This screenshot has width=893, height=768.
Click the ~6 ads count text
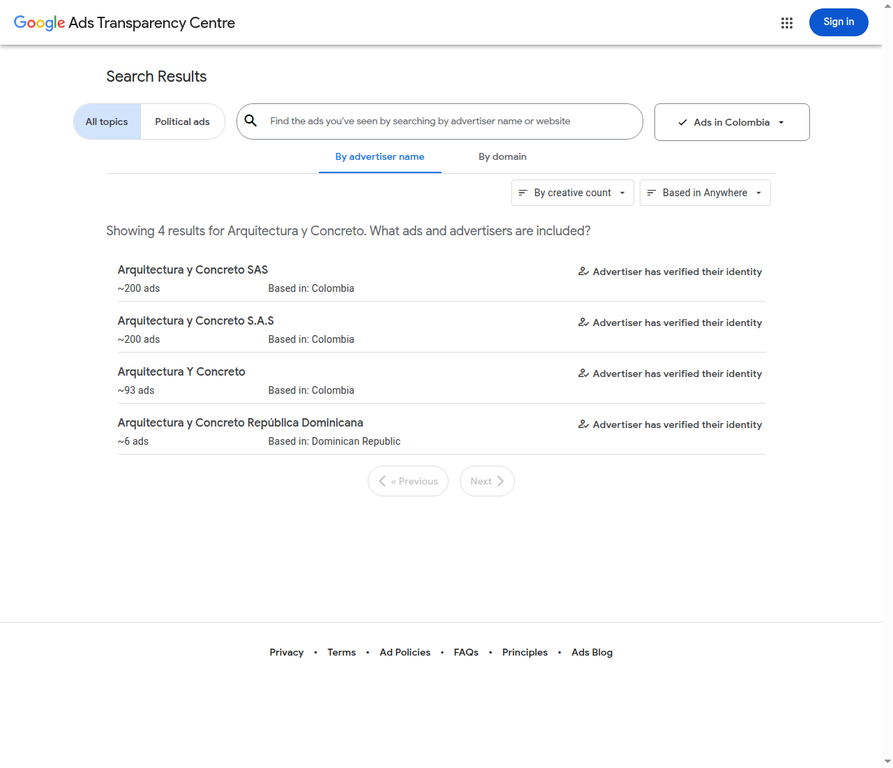(133, 441)
